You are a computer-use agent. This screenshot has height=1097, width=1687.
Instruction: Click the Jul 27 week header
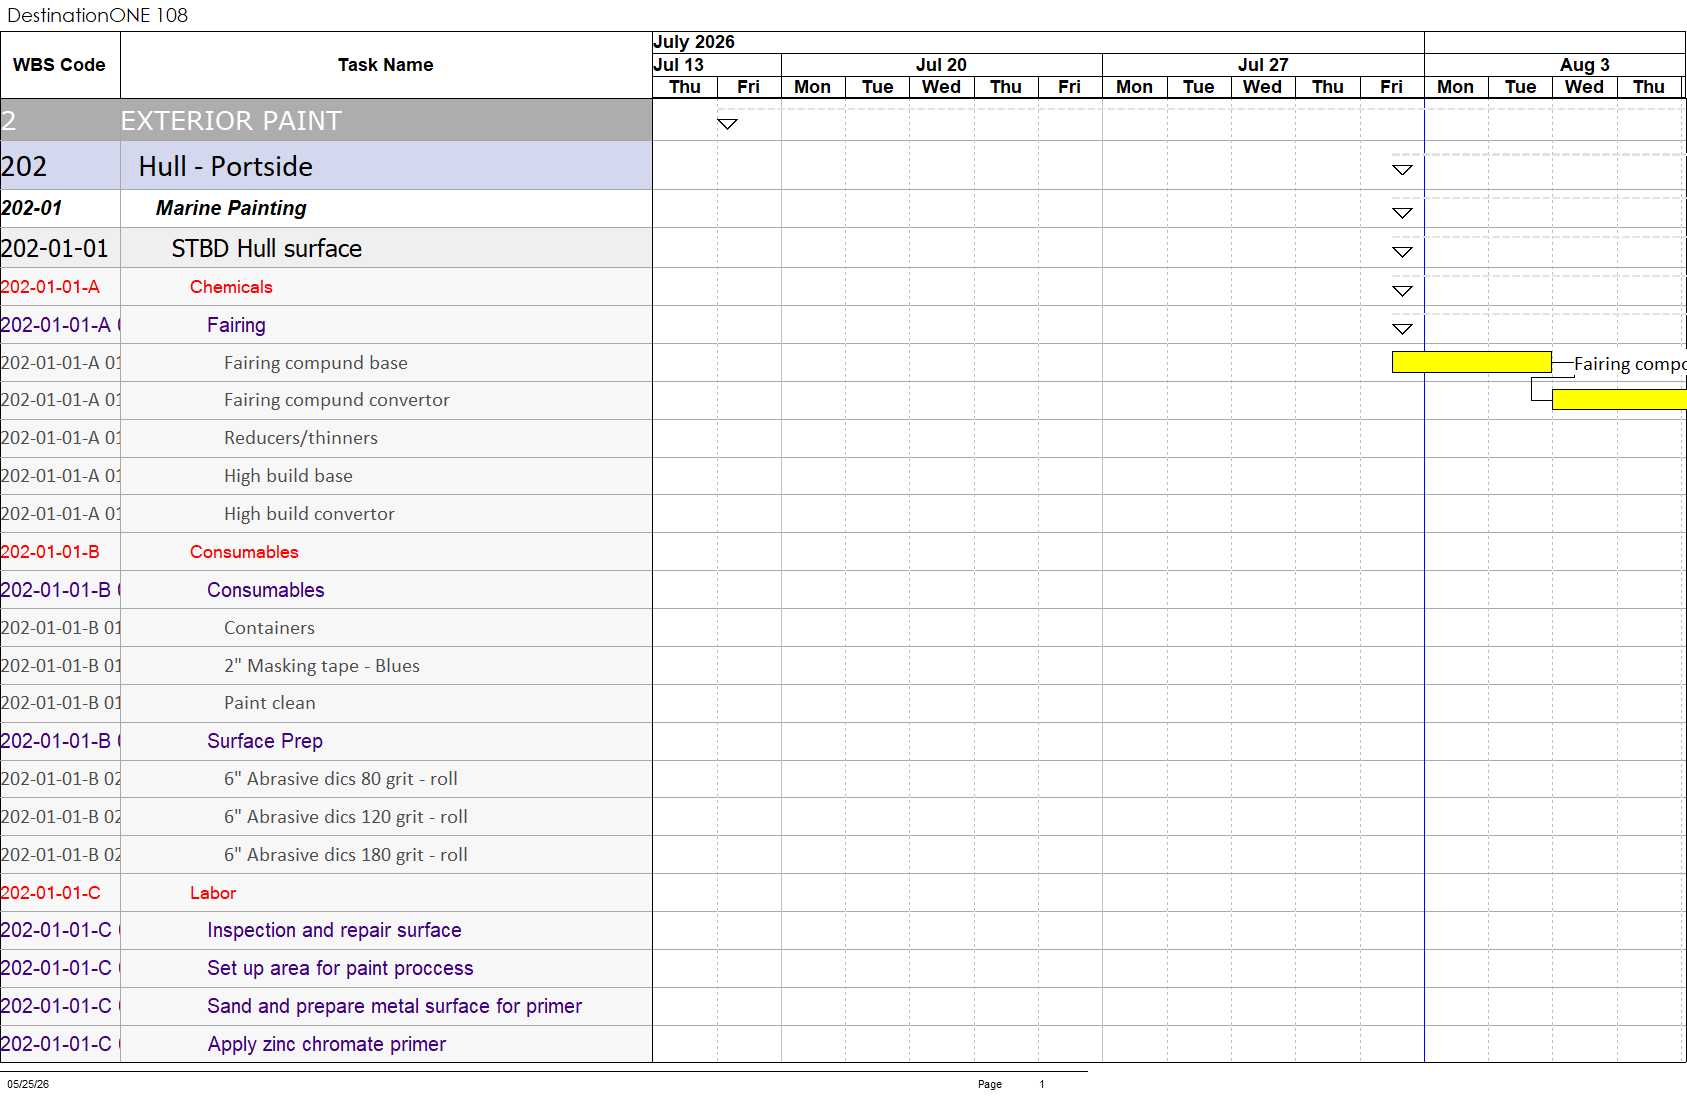[1263, 65]
